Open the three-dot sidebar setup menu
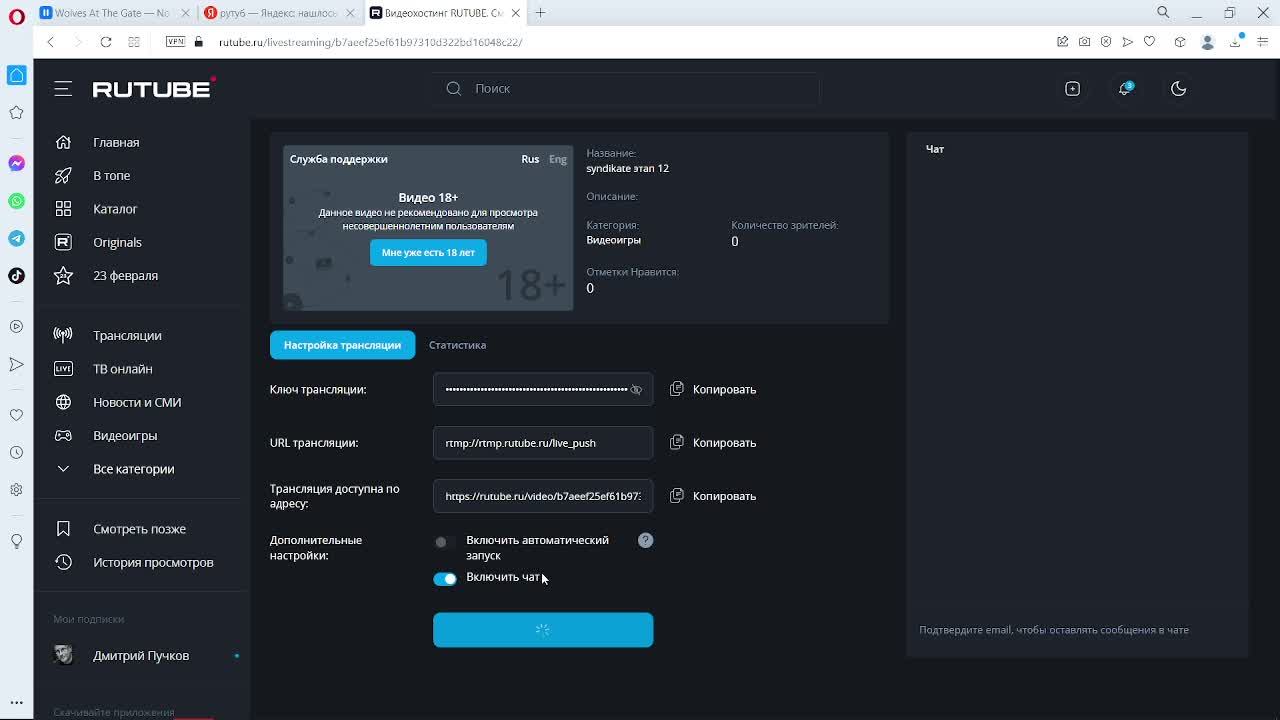The image size is (1280, 720). [x=16, y=702]
